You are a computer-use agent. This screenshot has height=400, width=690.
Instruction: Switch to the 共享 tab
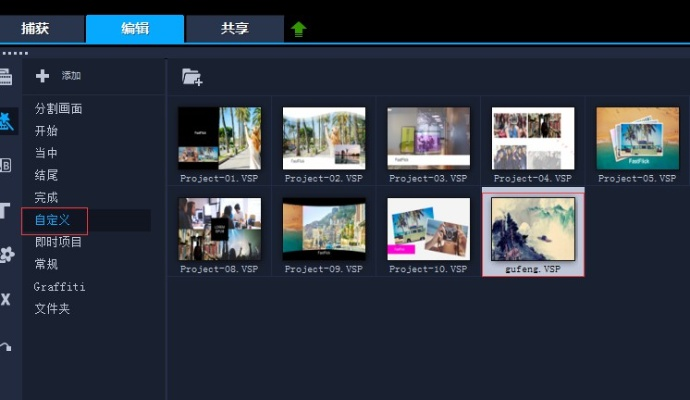(235, 29)
